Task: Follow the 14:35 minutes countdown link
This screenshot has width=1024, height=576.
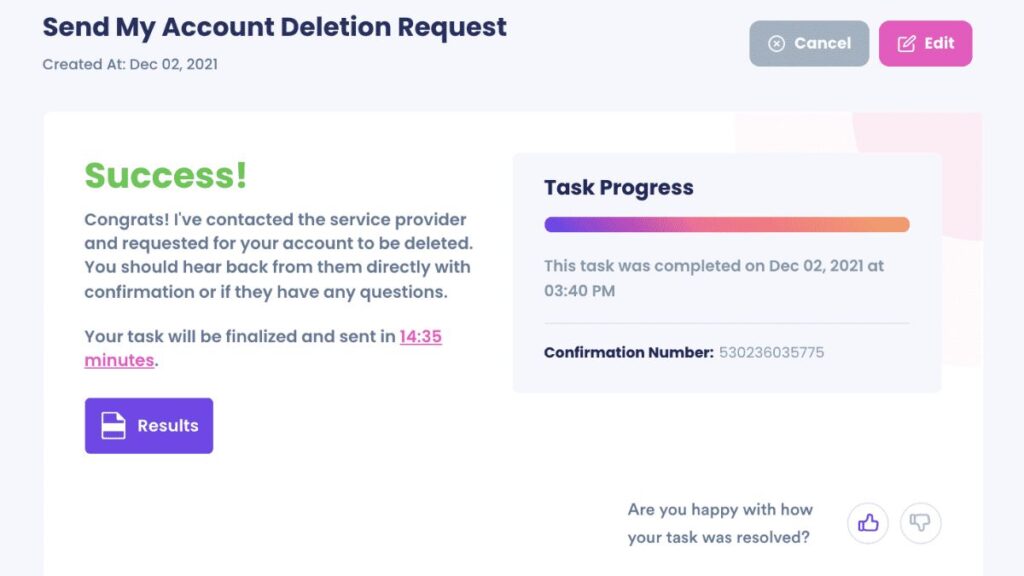Action: [x=420, y=337]
